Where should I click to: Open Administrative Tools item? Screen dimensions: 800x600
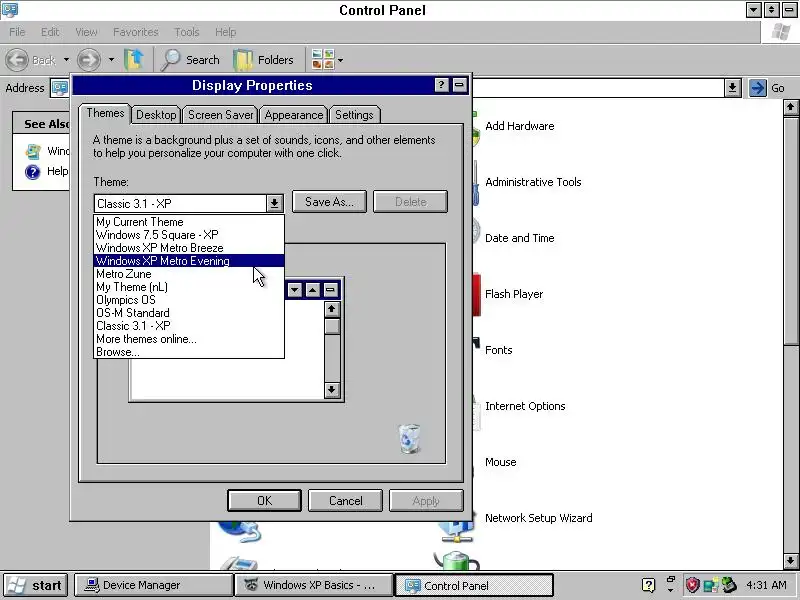click(533, 182)
